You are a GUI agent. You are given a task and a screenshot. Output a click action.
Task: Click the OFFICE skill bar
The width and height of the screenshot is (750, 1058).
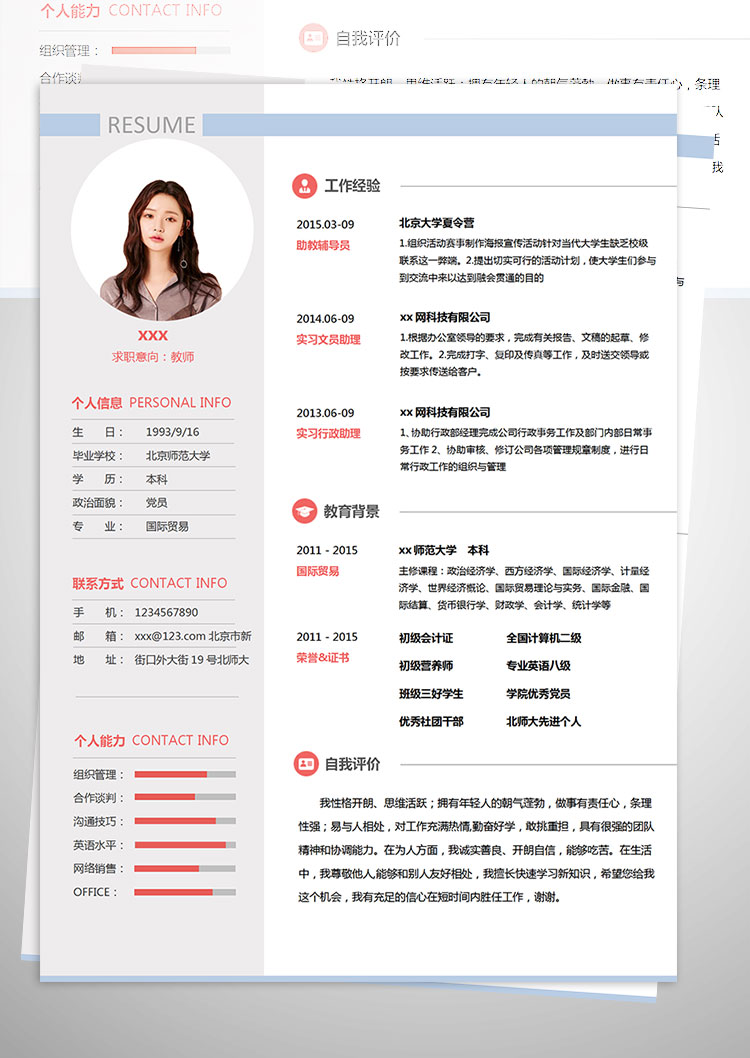tap(185, 892)
